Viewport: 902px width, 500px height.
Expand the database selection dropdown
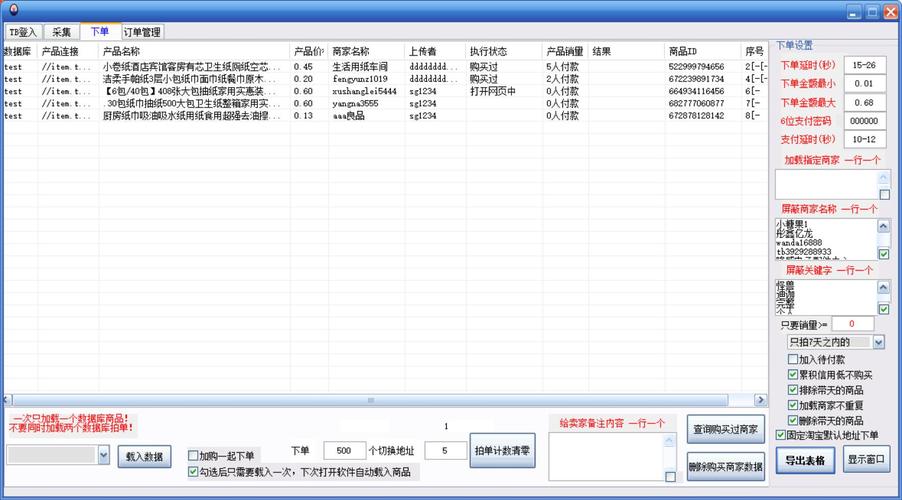point(104,455)
